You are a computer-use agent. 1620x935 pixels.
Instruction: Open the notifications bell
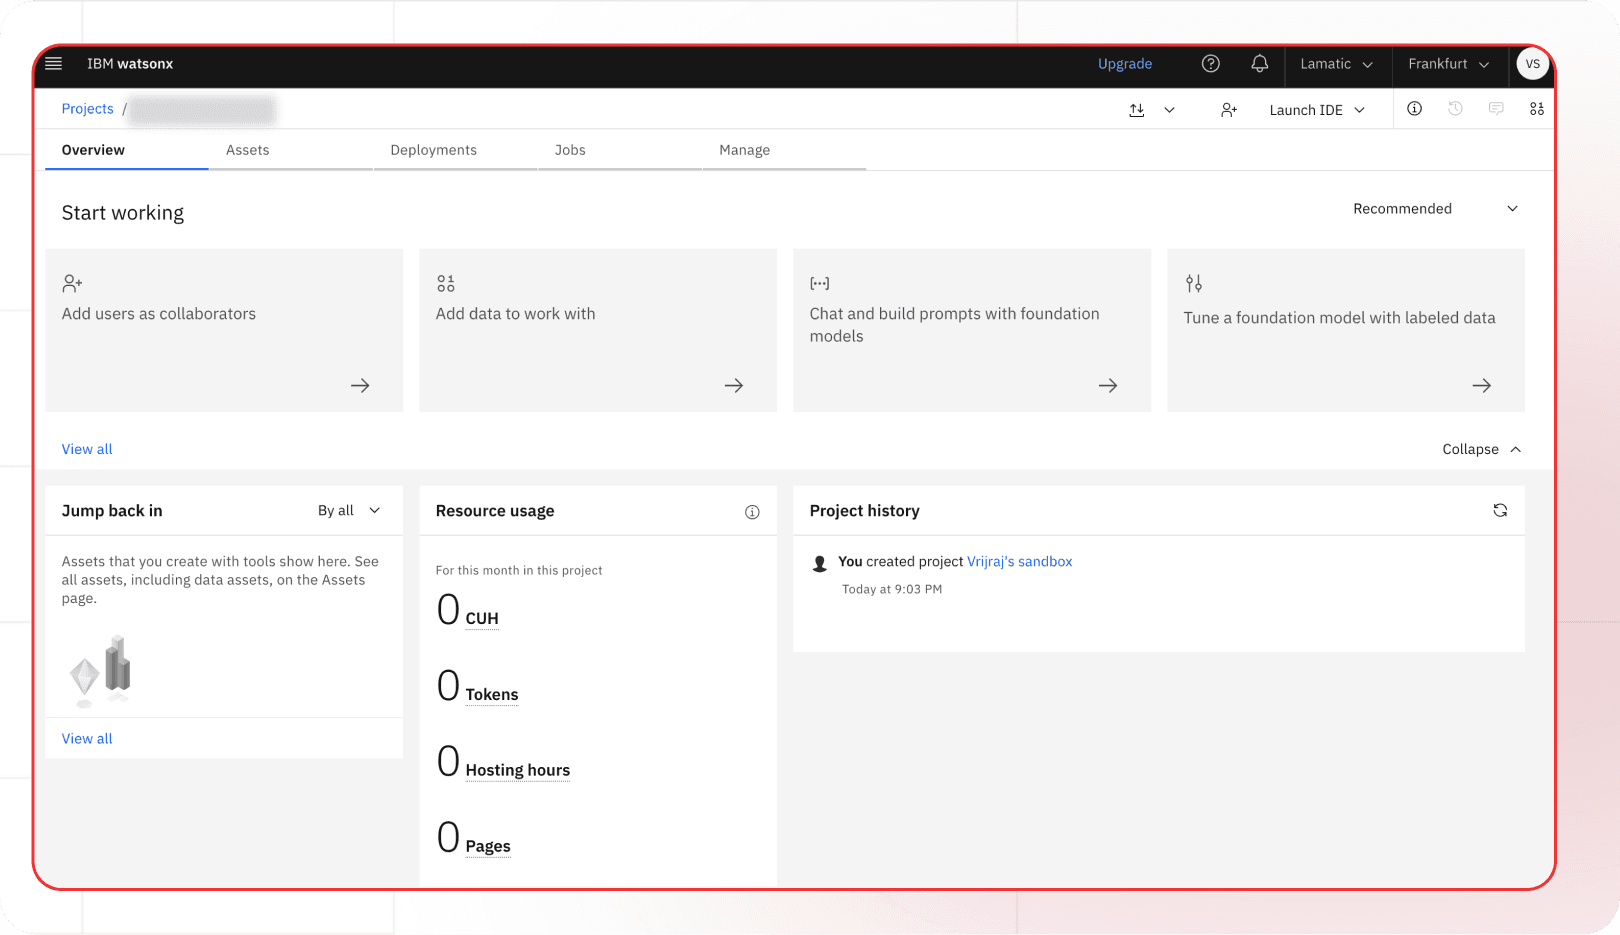(1259, 64)
